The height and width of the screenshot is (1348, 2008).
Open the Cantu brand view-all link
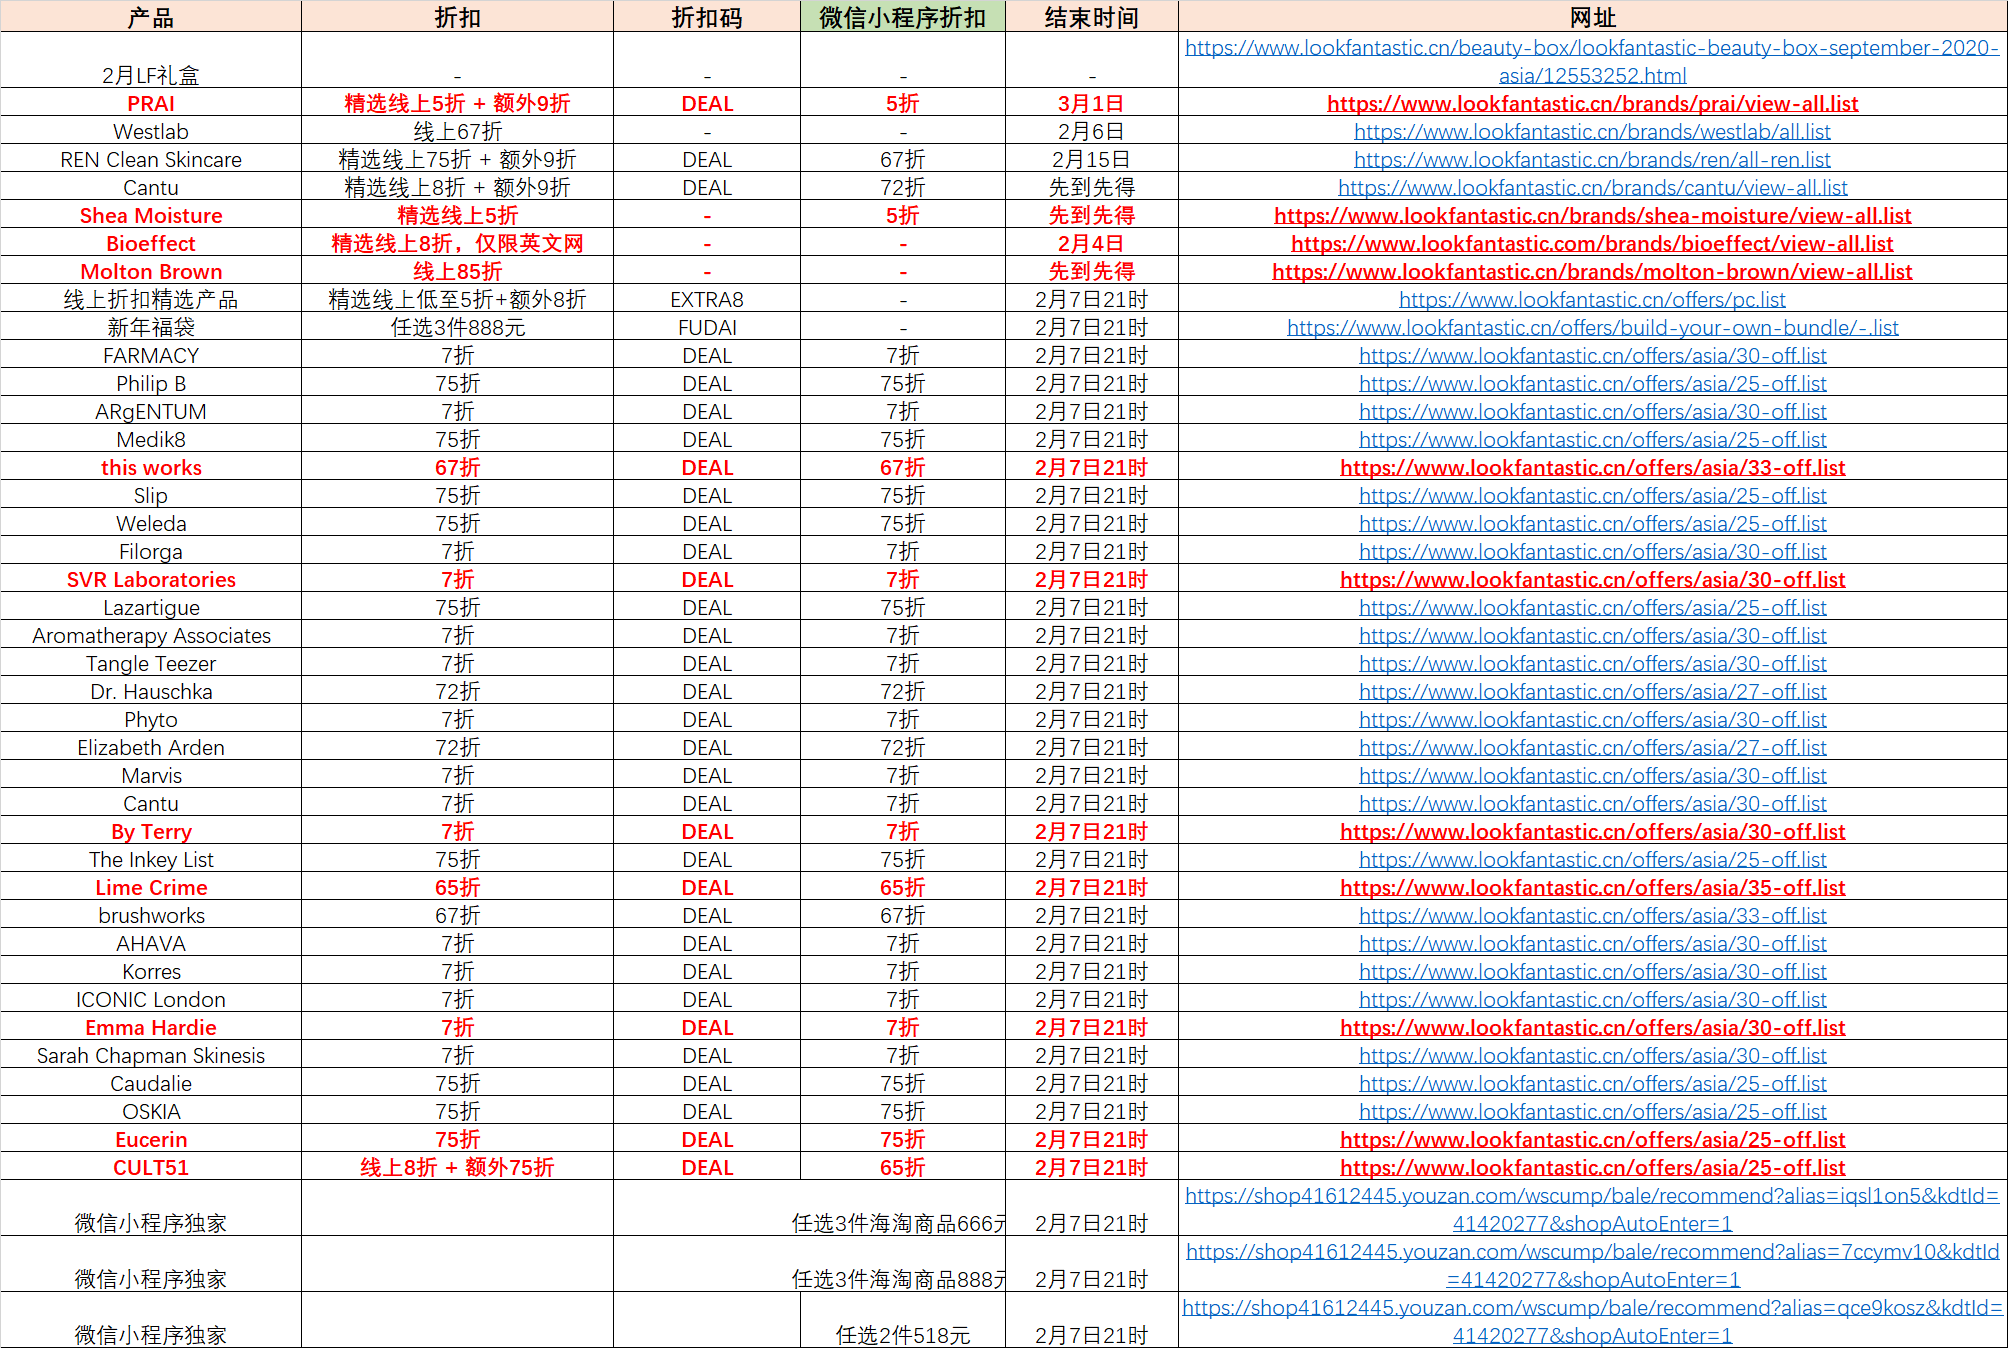tap(1592, 188)
